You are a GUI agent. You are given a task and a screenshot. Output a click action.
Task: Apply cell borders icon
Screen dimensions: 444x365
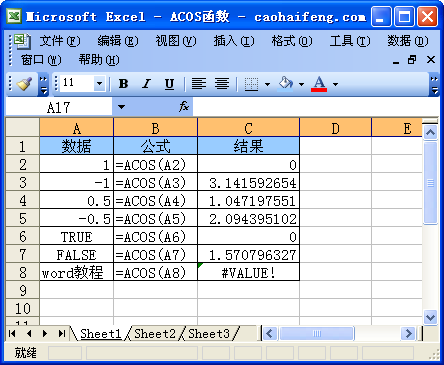[x=251, y=84]
